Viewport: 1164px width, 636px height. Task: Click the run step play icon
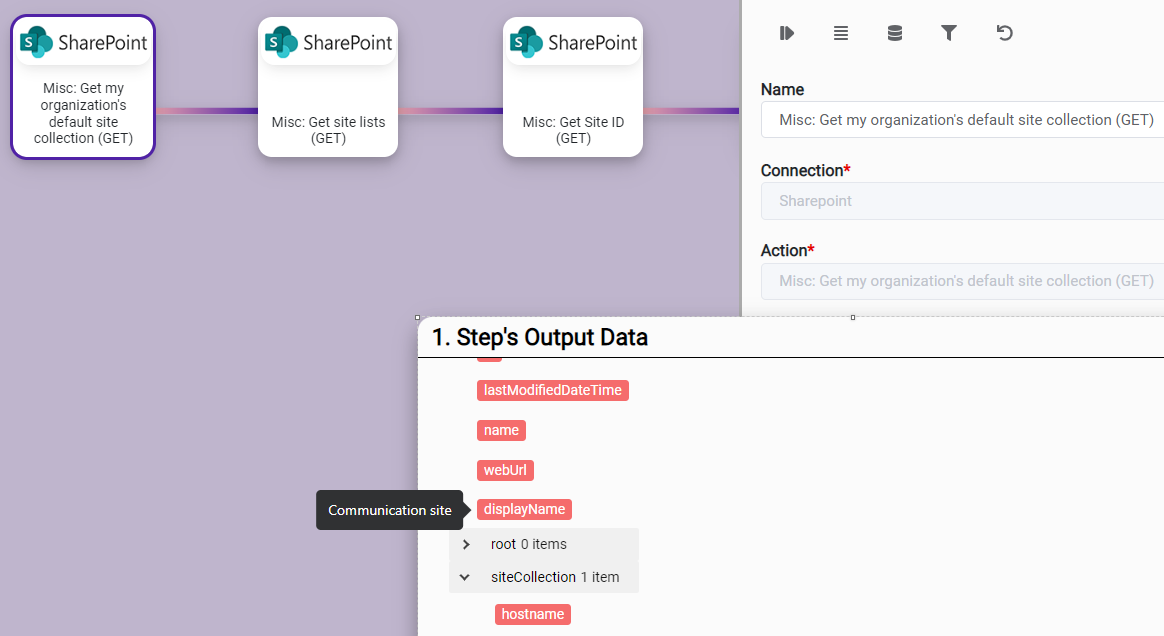[787, 33]
